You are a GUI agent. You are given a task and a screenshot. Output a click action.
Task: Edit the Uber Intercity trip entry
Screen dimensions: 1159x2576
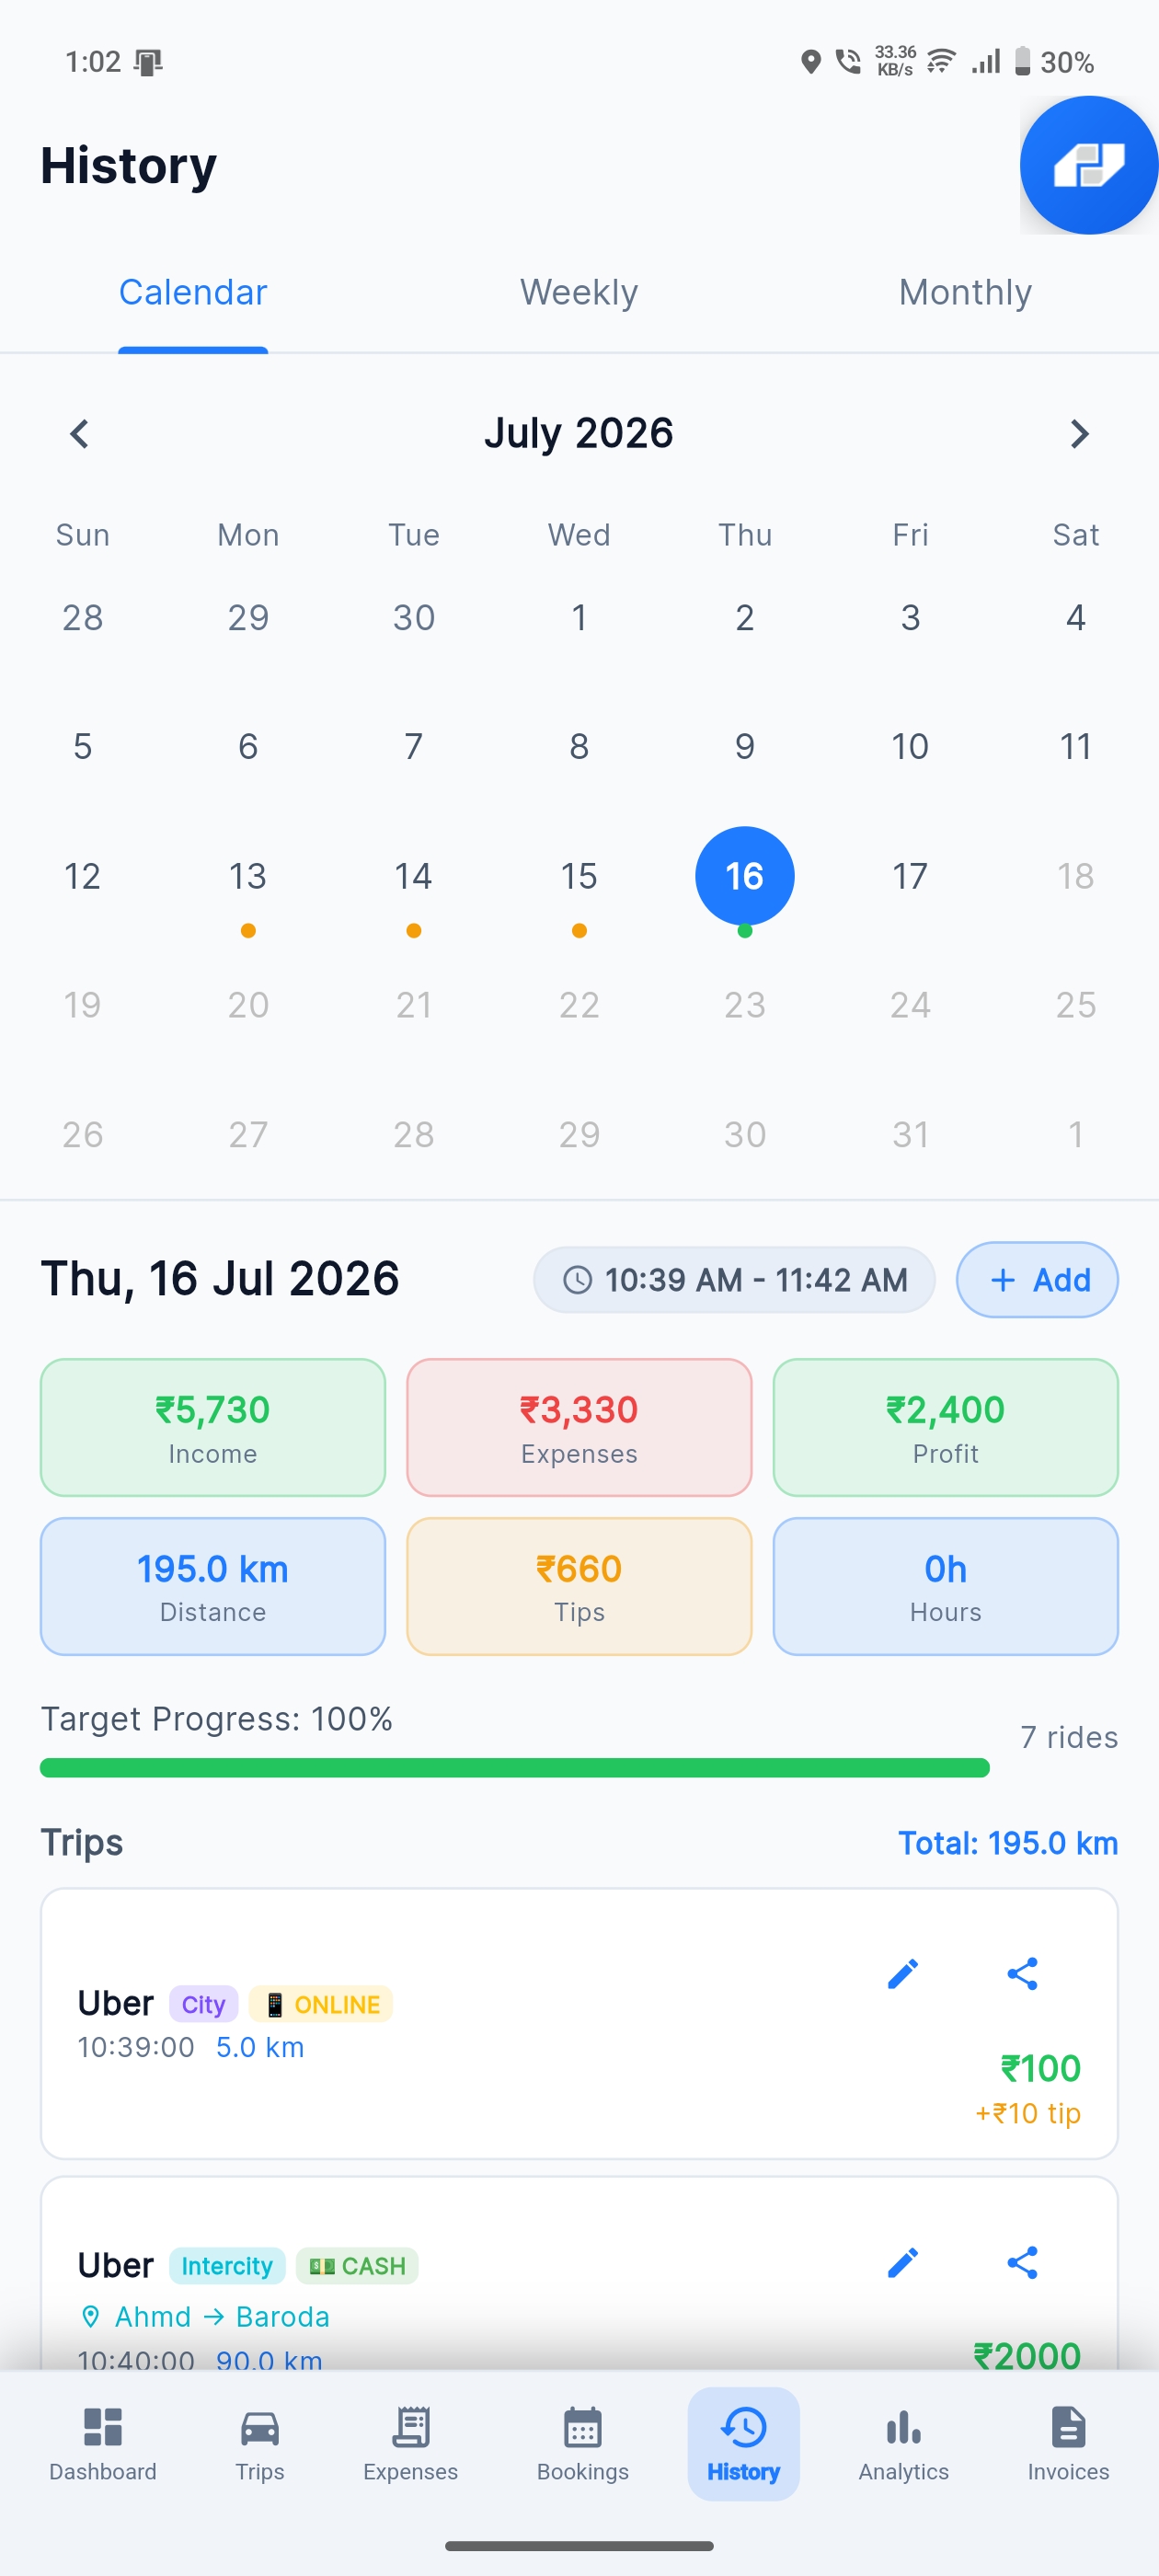pos(902,2263)
